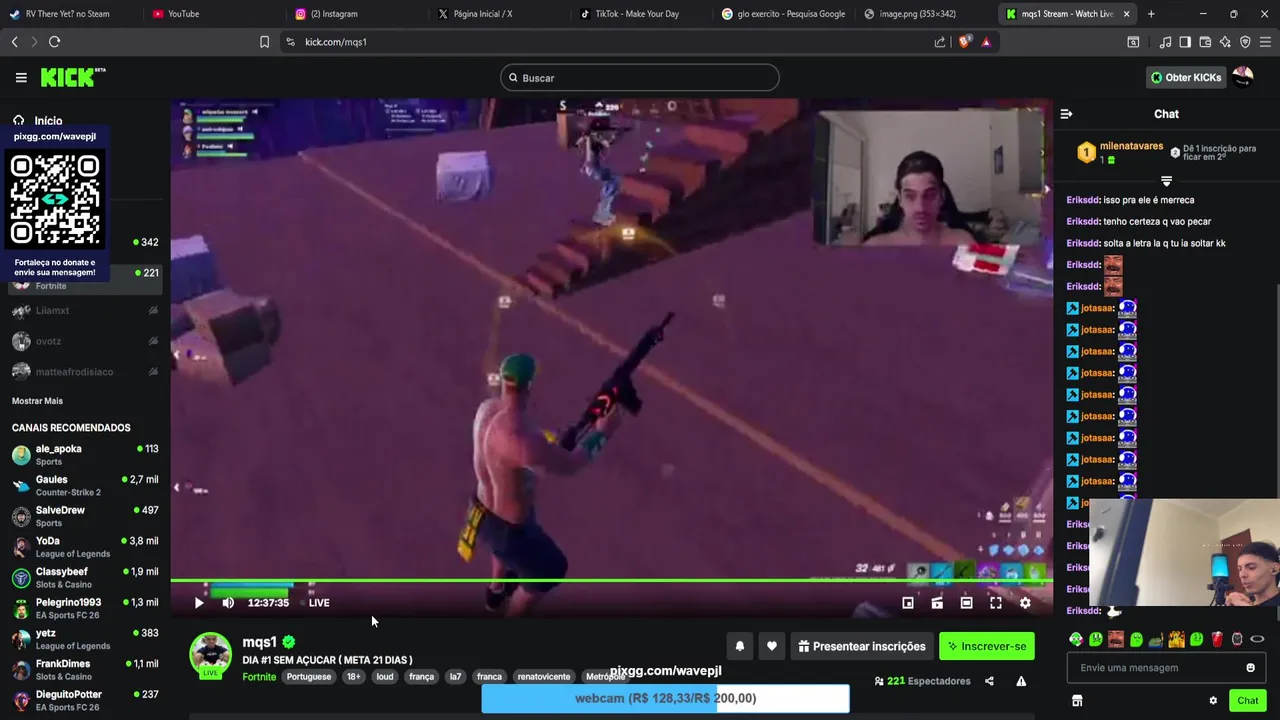
Task: Open the Brave music playlist icon
Action: click(x=1165, y=42)
